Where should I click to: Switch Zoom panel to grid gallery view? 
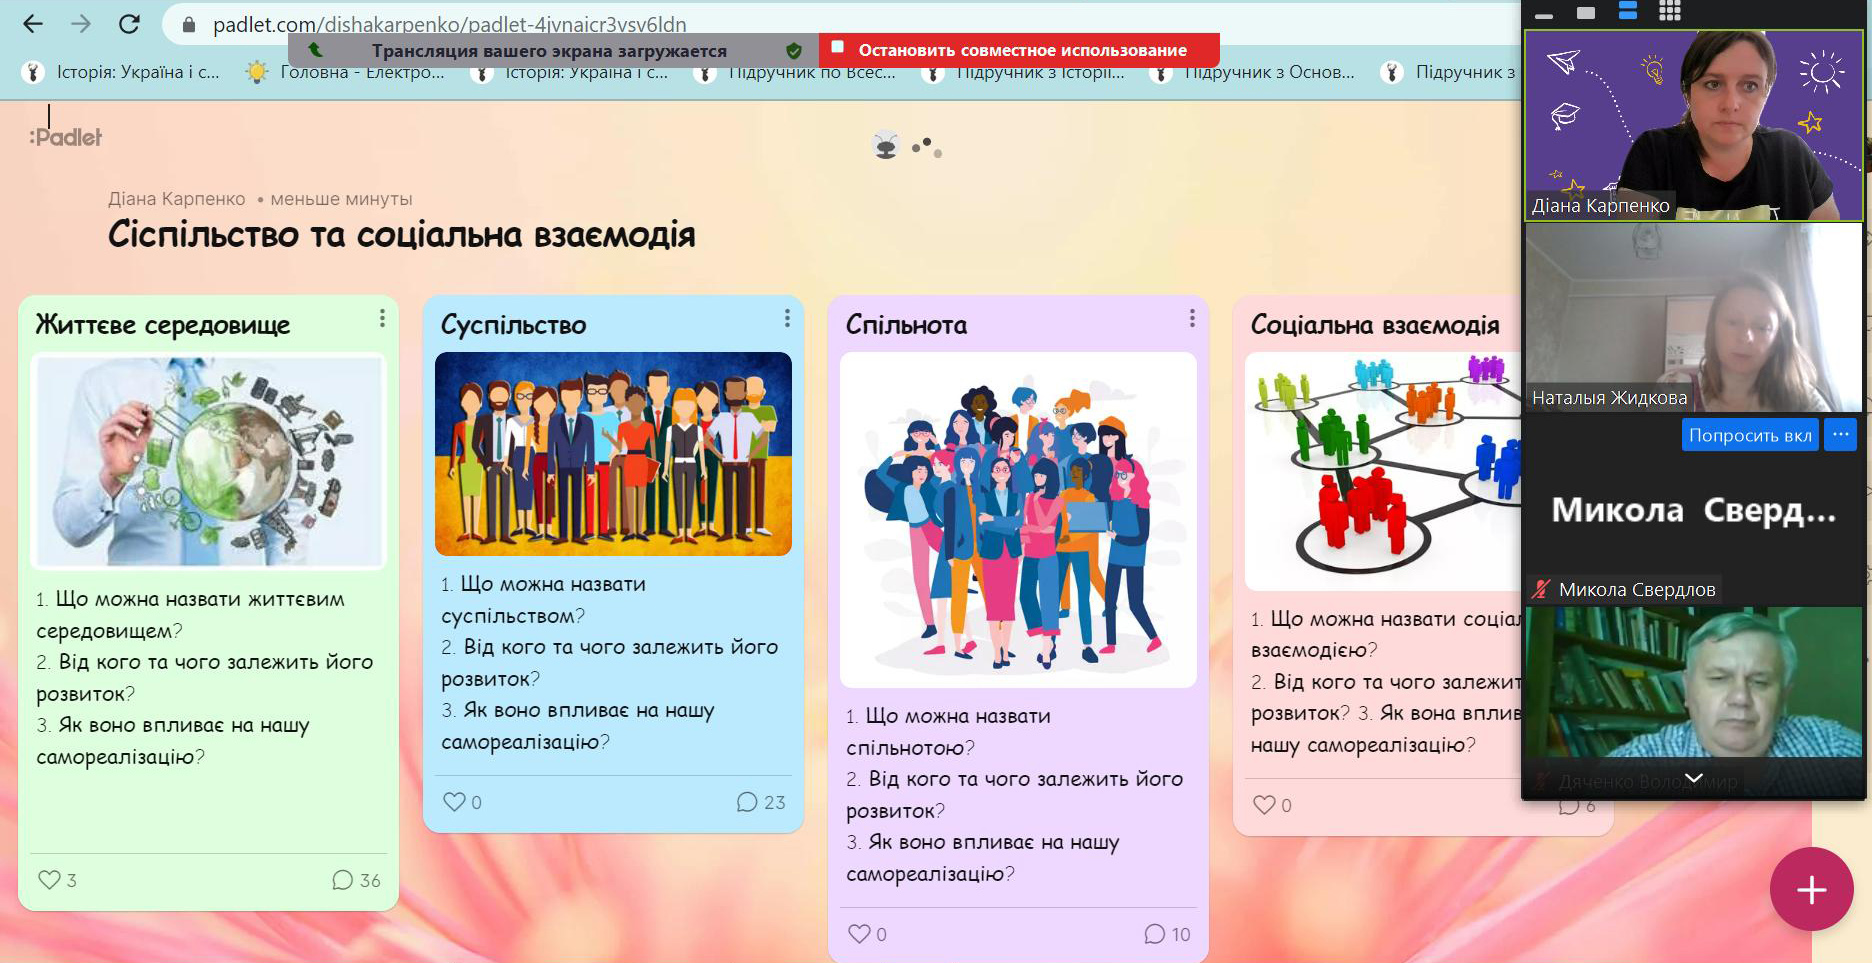tap(1670, 11)
